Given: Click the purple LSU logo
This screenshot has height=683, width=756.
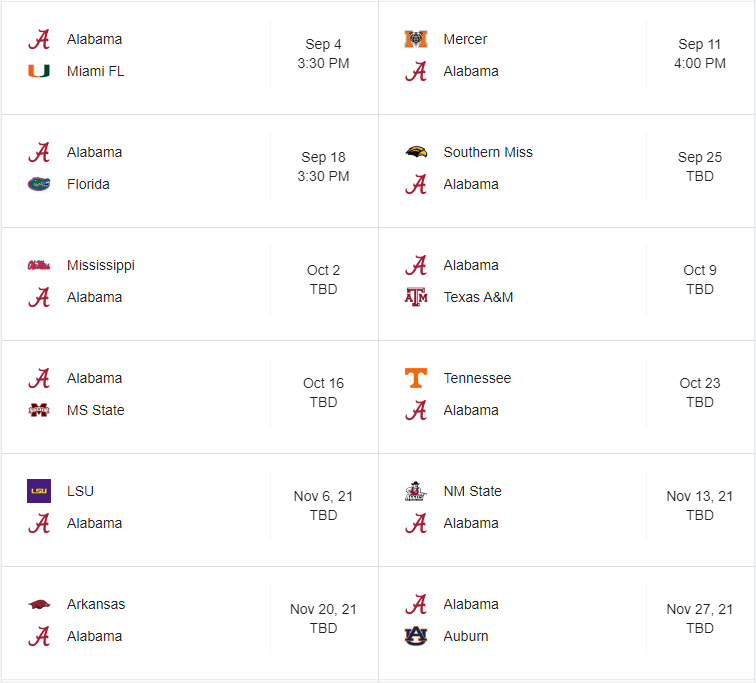Looking at the screenshot, I should click(39, 491).
